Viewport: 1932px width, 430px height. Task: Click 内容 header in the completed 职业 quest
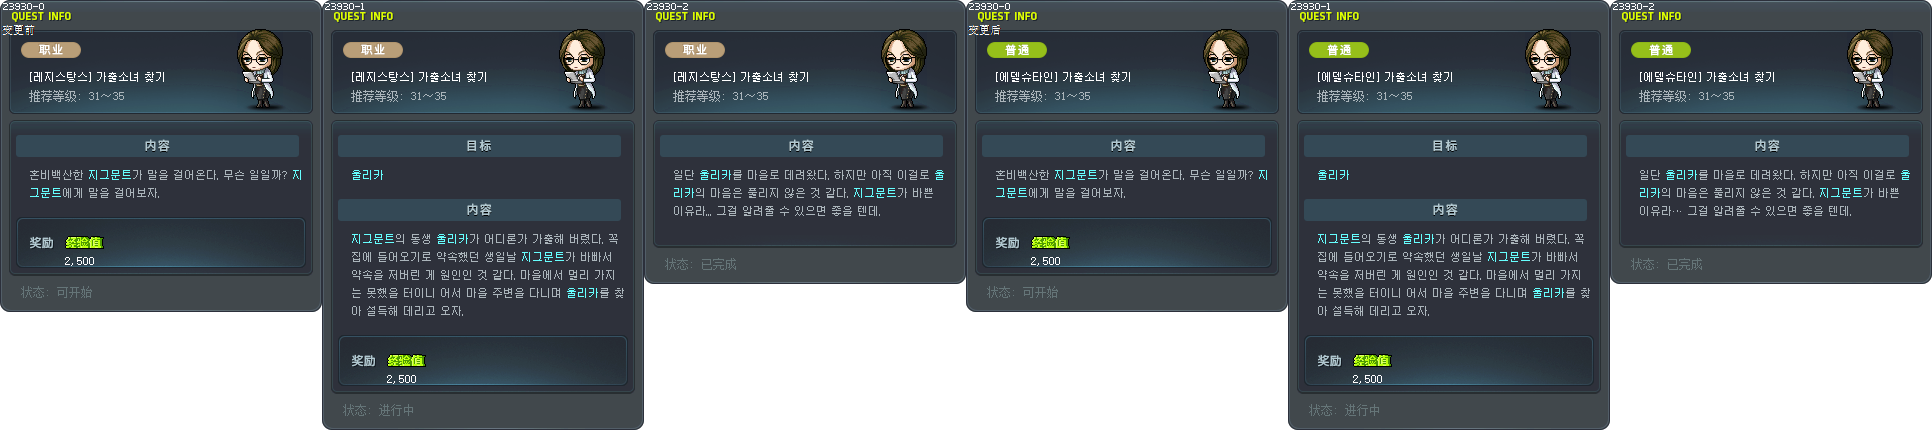tap(801, 146)
